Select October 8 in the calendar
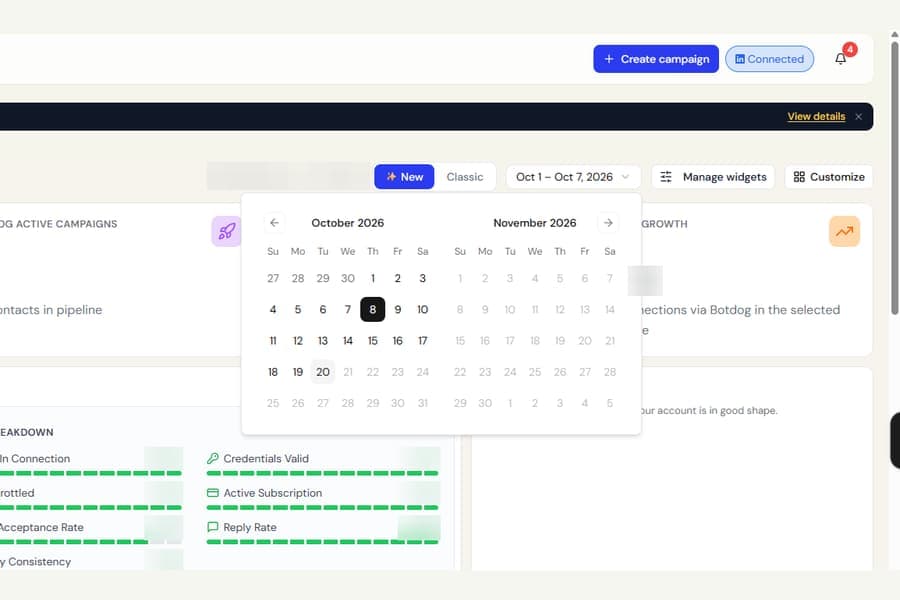Screen dimensions: 900x600 373,309
